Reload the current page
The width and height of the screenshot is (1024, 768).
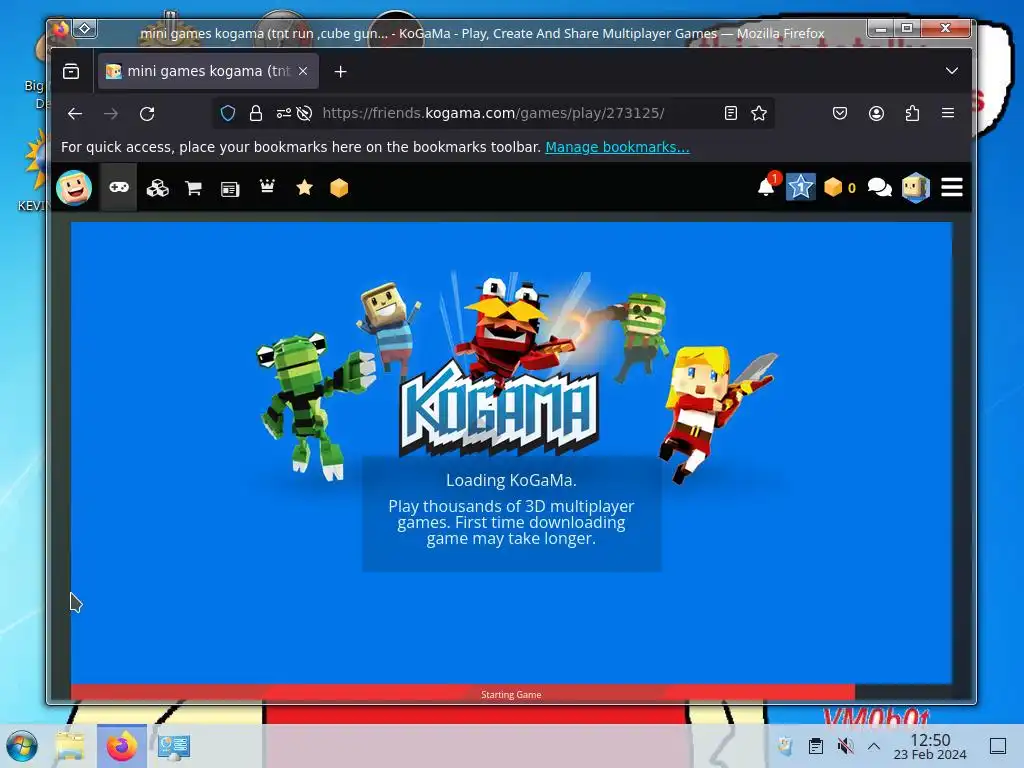pos(147,114)
